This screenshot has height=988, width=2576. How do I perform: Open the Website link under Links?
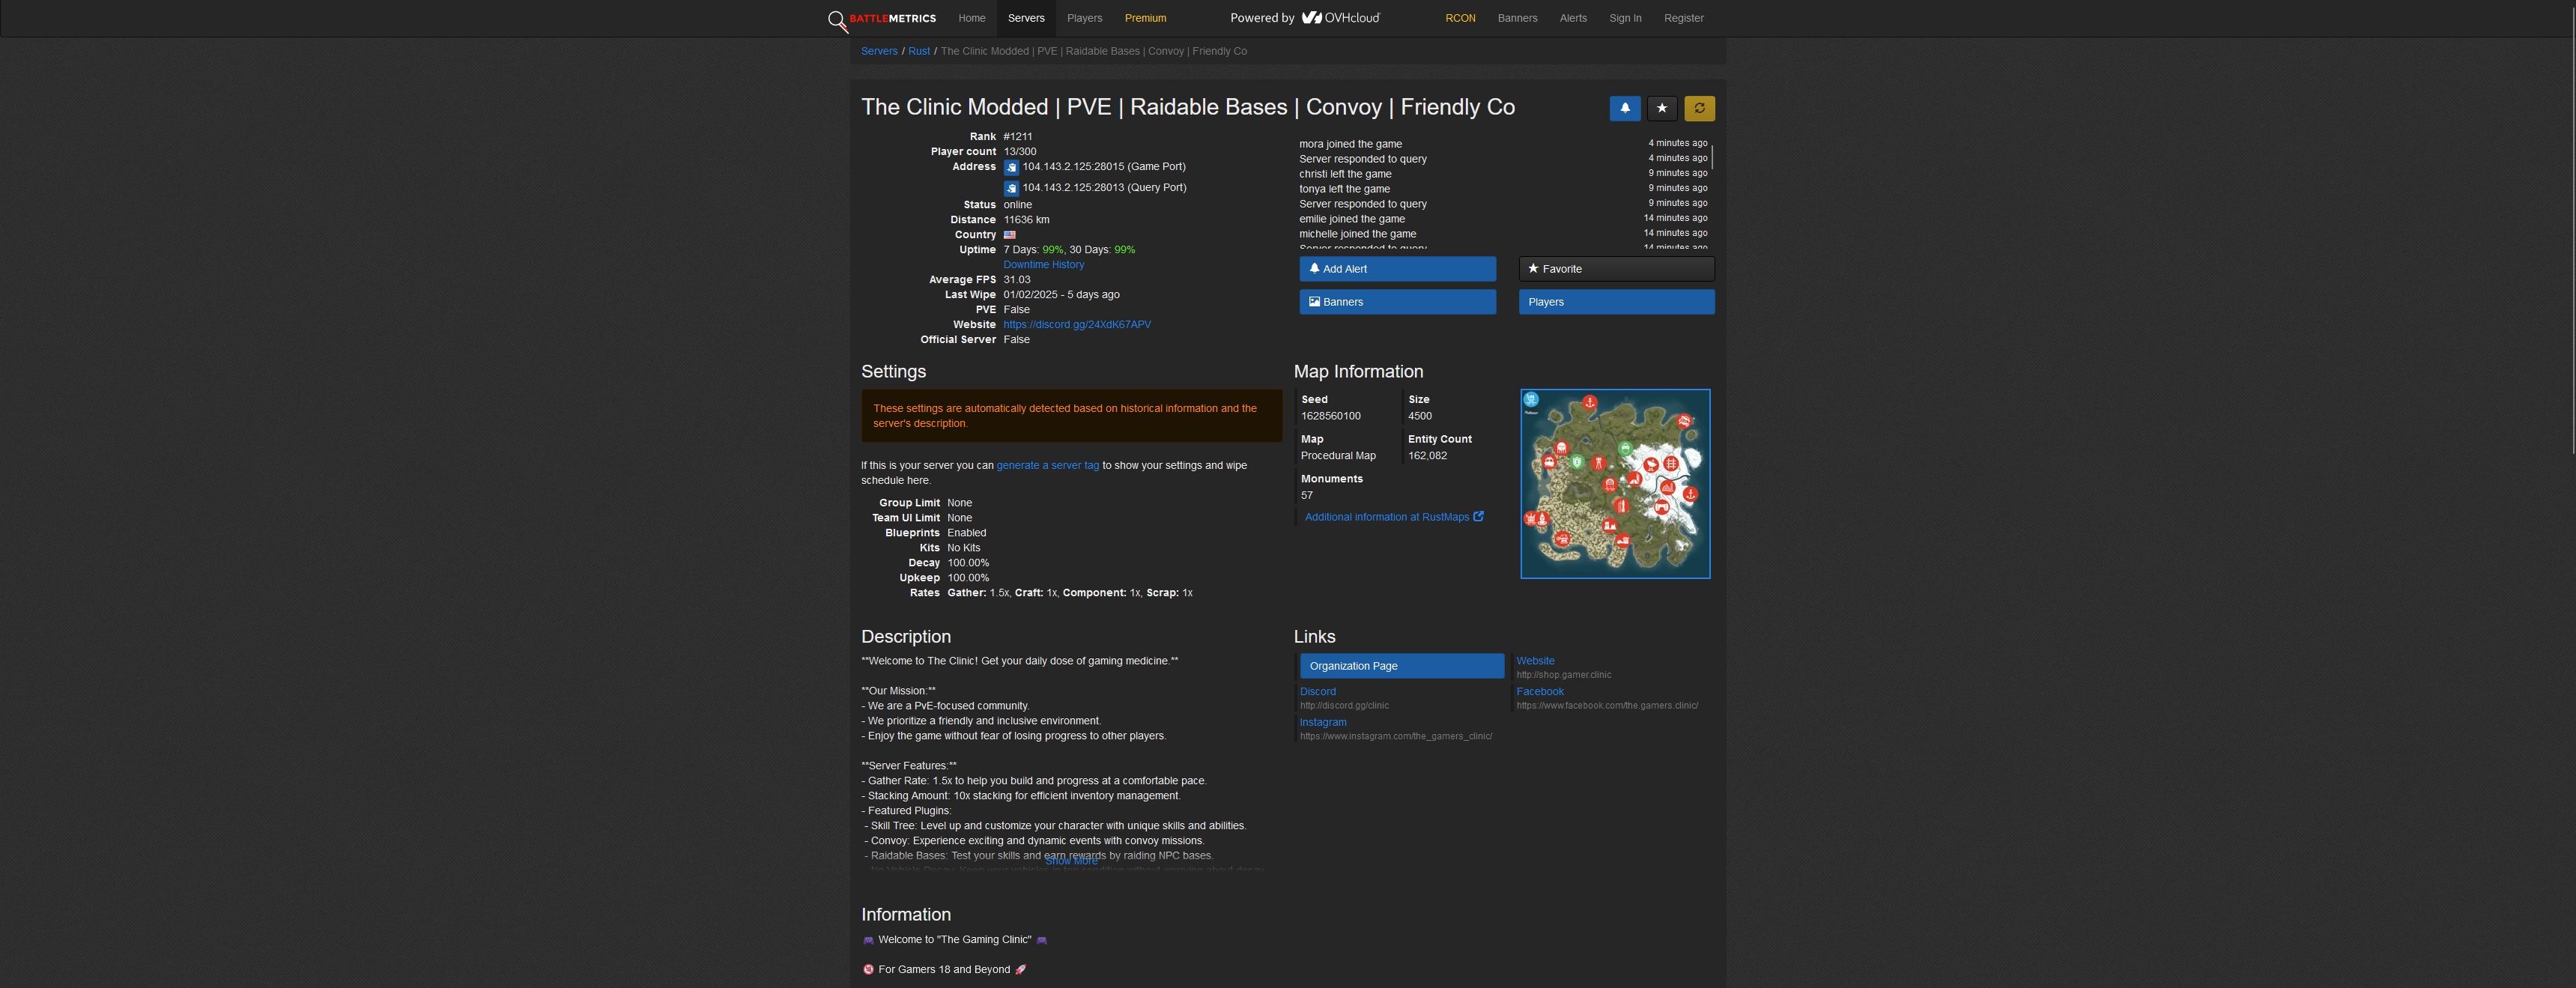click(1535, 661)
